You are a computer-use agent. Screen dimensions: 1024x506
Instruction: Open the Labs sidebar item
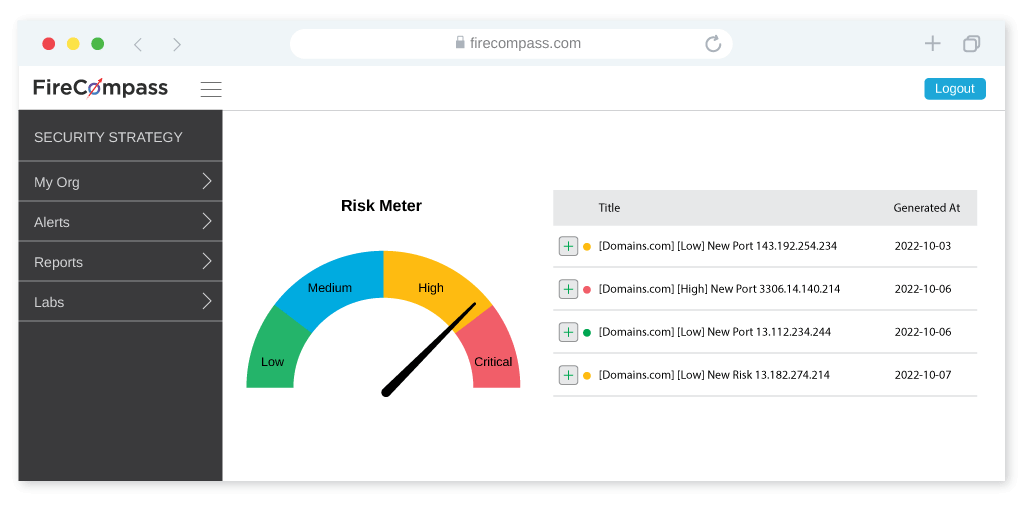click(120, 302)
